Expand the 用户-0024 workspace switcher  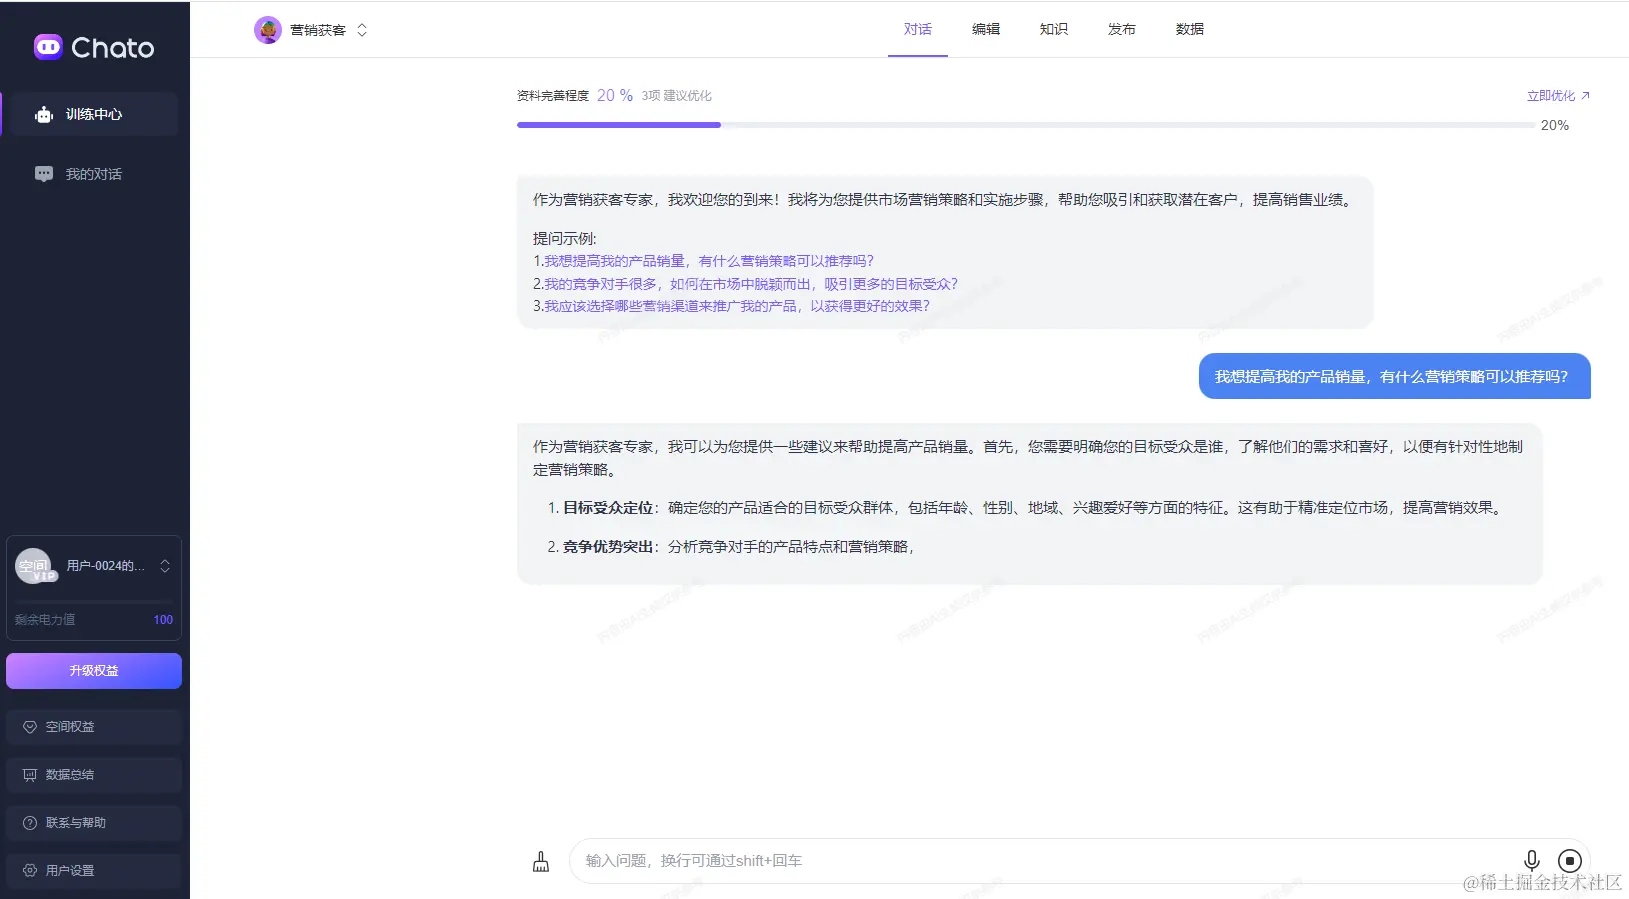[165, 566]
